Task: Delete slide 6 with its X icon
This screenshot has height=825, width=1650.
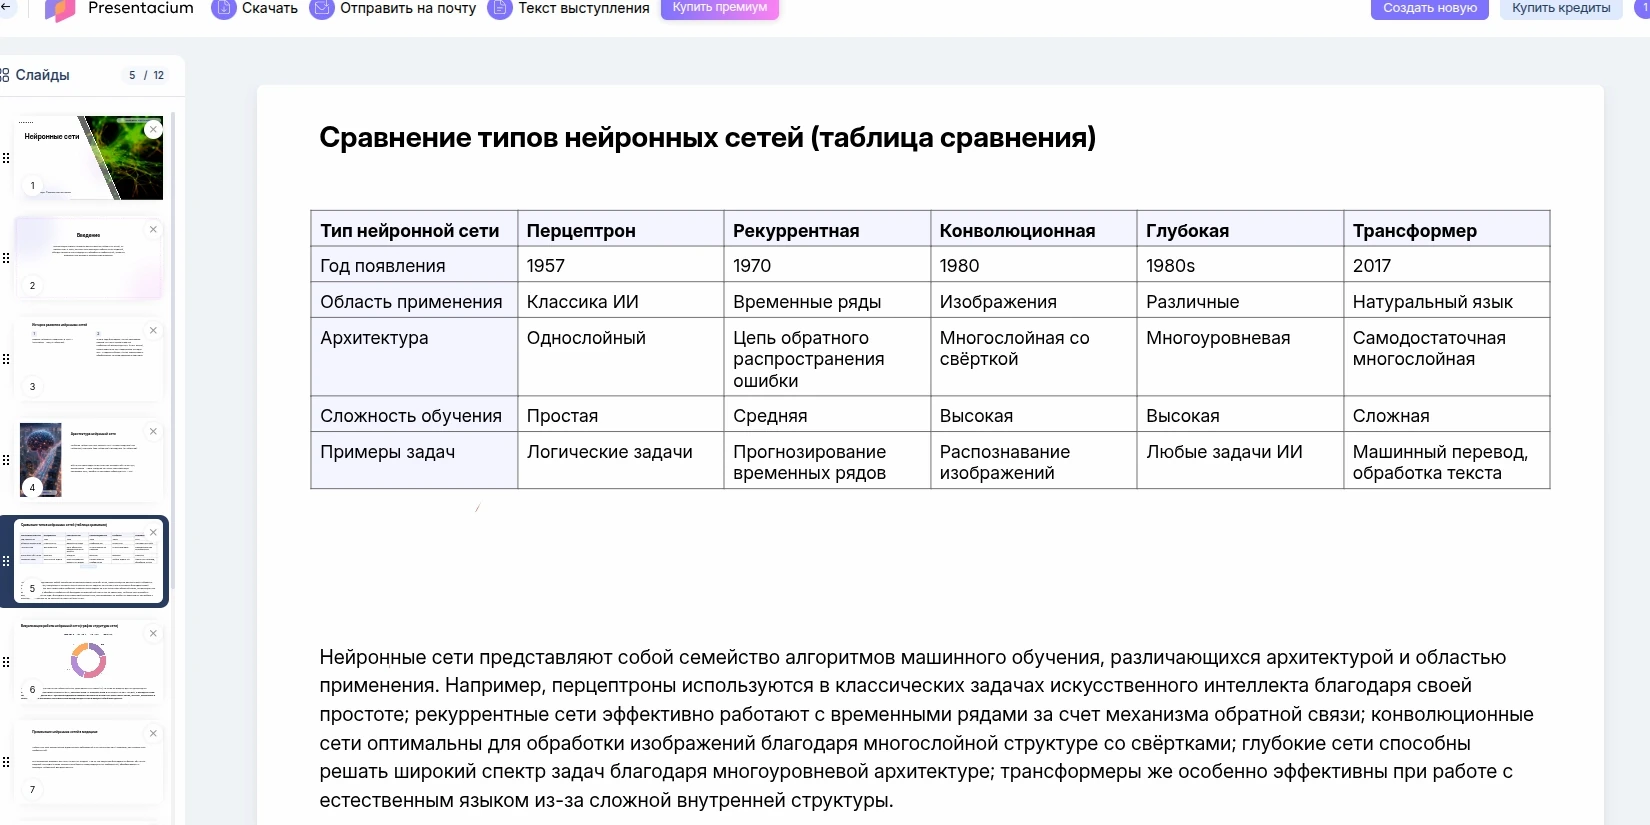Action: pyautogui.click(x=153, y=633)
